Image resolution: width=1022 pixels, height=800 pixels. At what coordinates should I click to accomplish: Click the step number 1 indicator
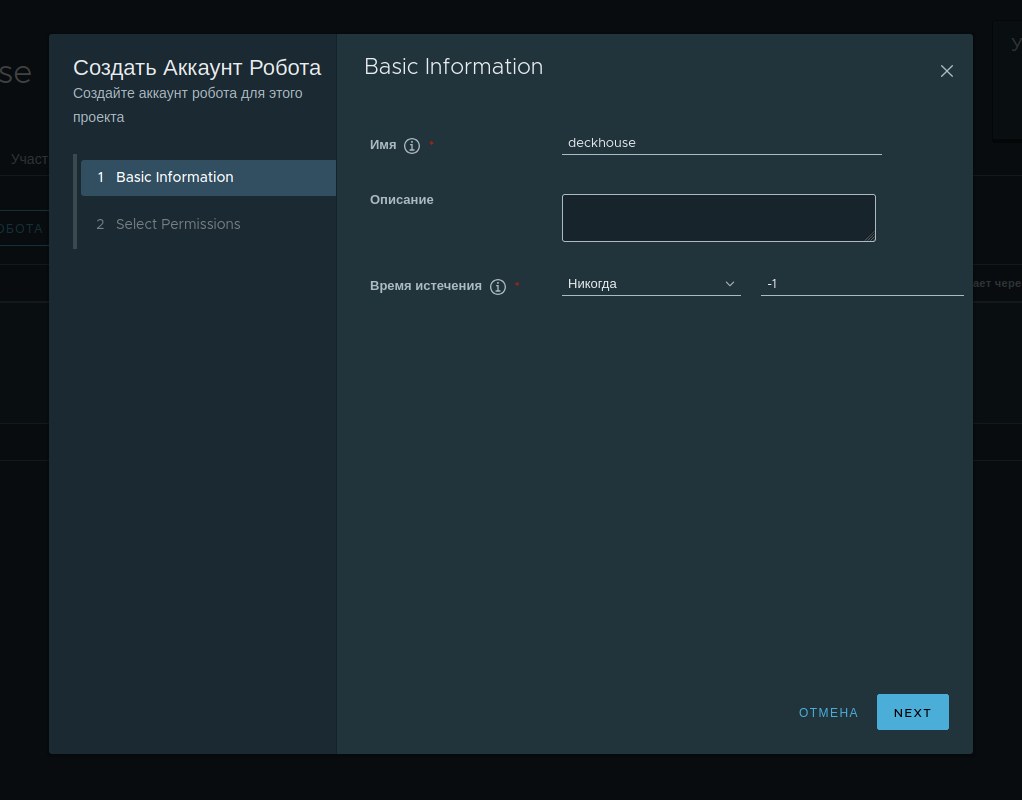coord(100,177)
